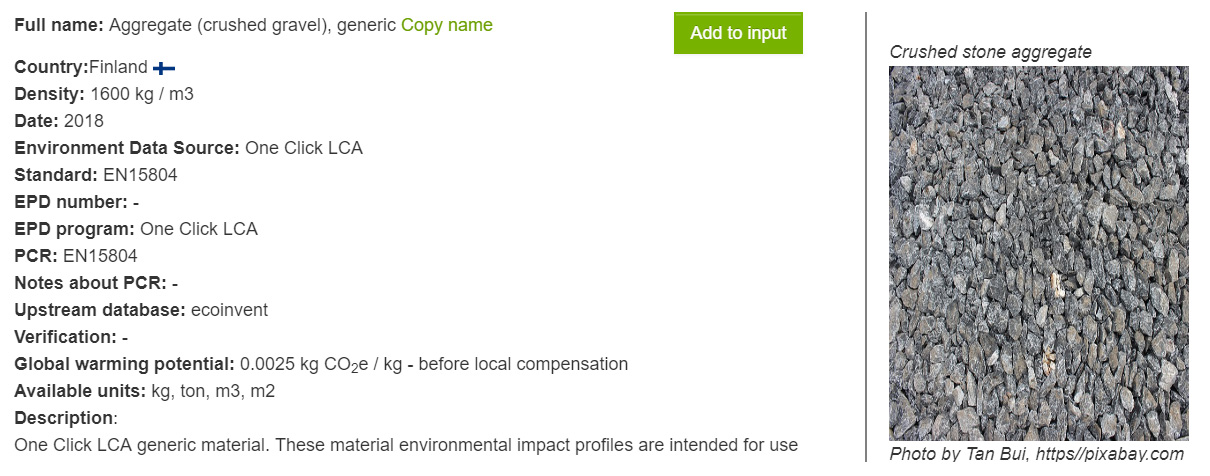
Task: Click the Available units line
Action: click(144, 391)
